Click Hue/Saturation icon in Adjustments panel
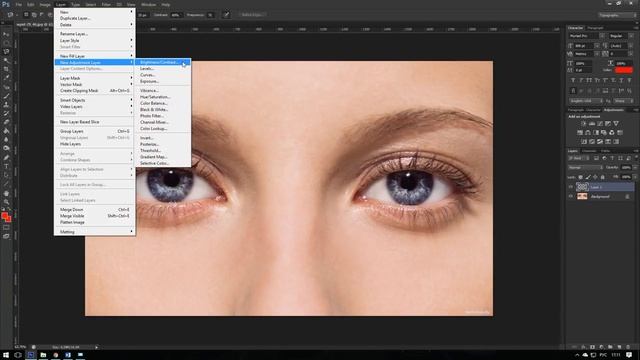Image resolution: width=640 pixels, height=360 pixels. [580, 133]
